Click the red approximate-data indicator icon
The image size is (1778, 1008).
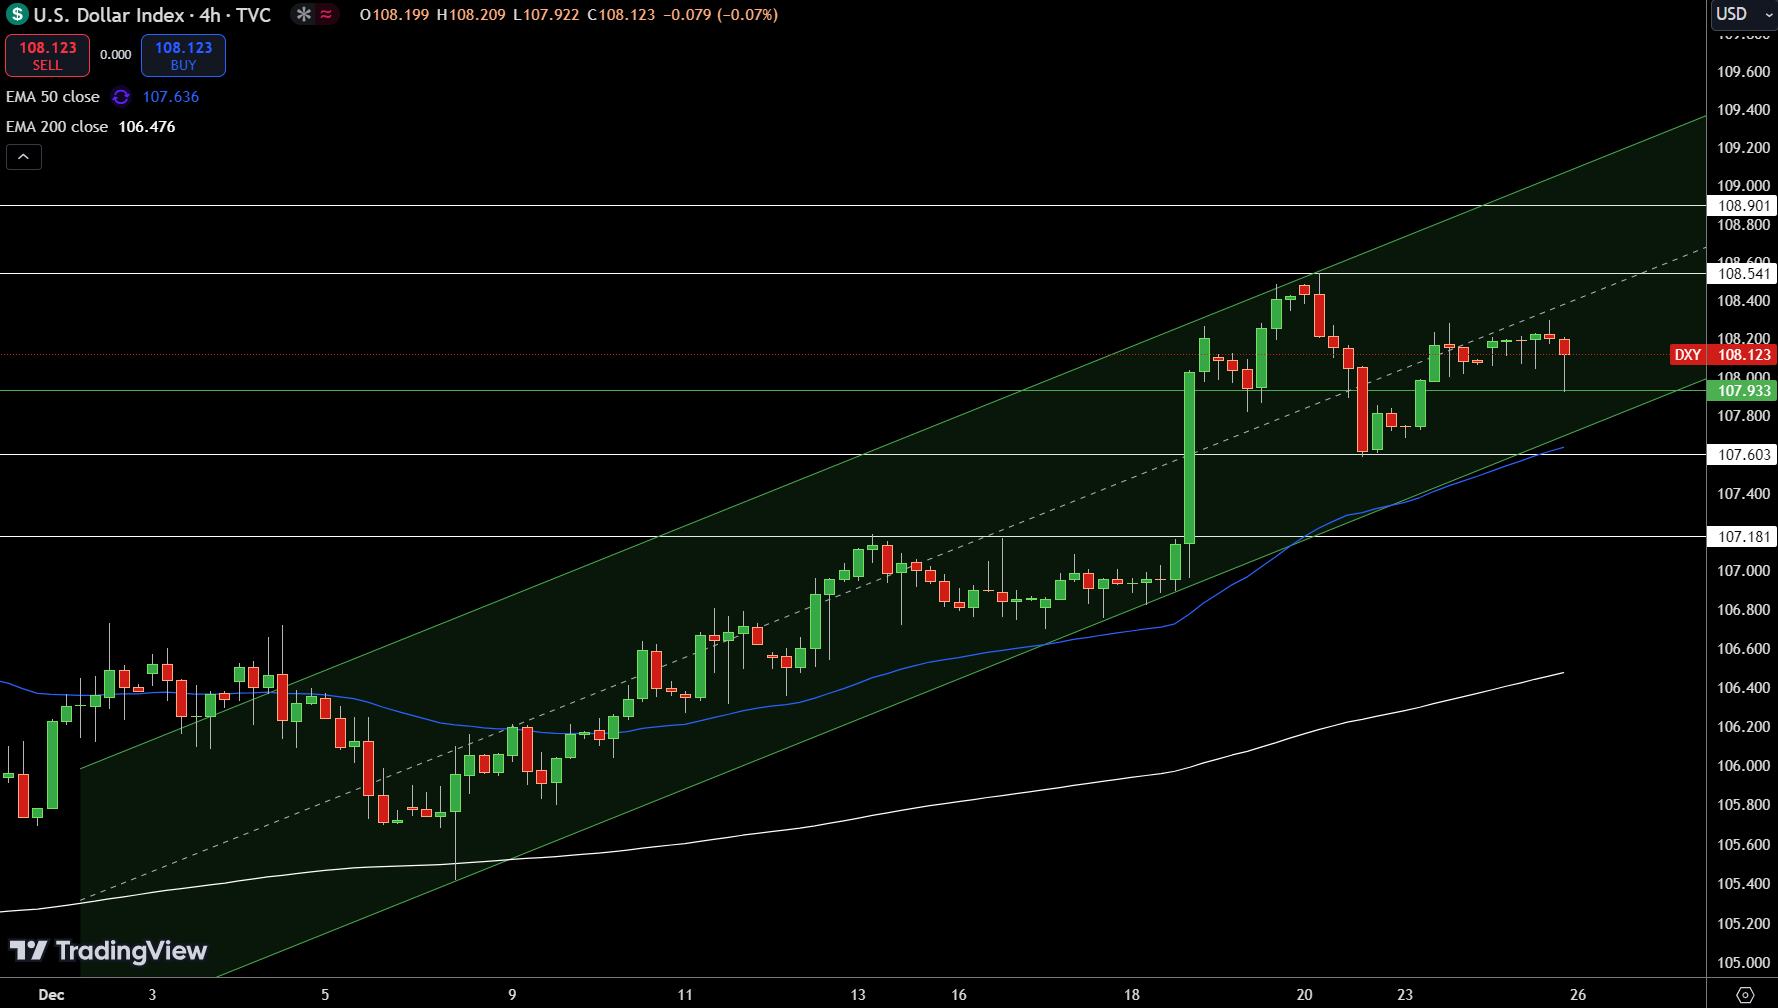[326, 15]
